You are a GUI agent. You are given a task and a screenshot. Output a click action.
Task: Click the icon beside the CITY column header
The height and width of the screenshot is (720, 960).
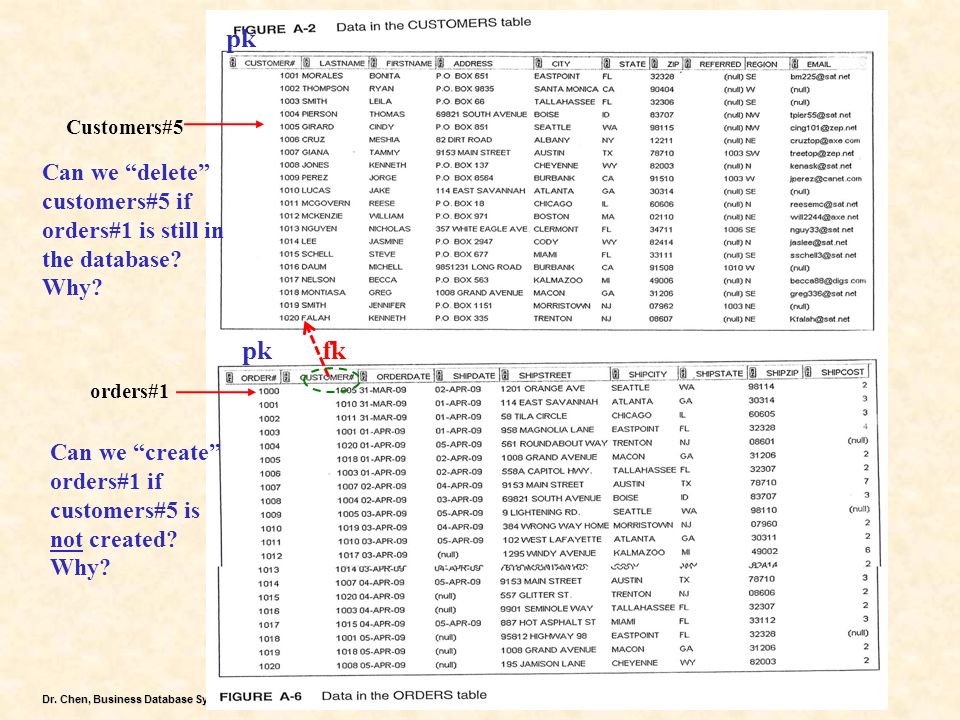point(538,62)
